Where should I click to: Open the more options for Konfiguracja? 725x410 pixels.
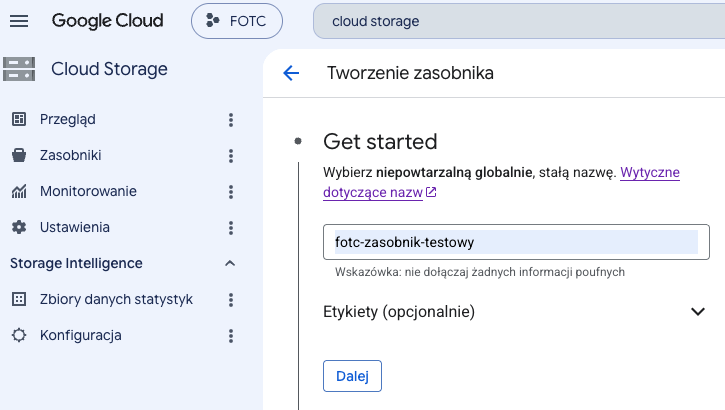[231, 336]
